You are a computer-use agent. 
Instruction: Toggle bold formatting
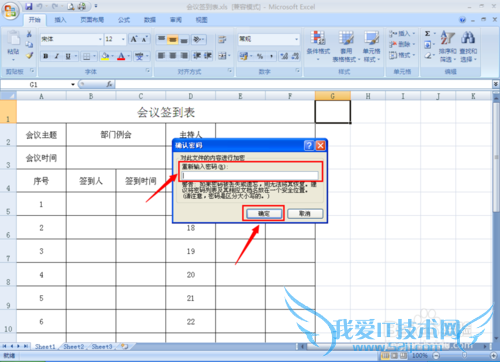point(46,56)
